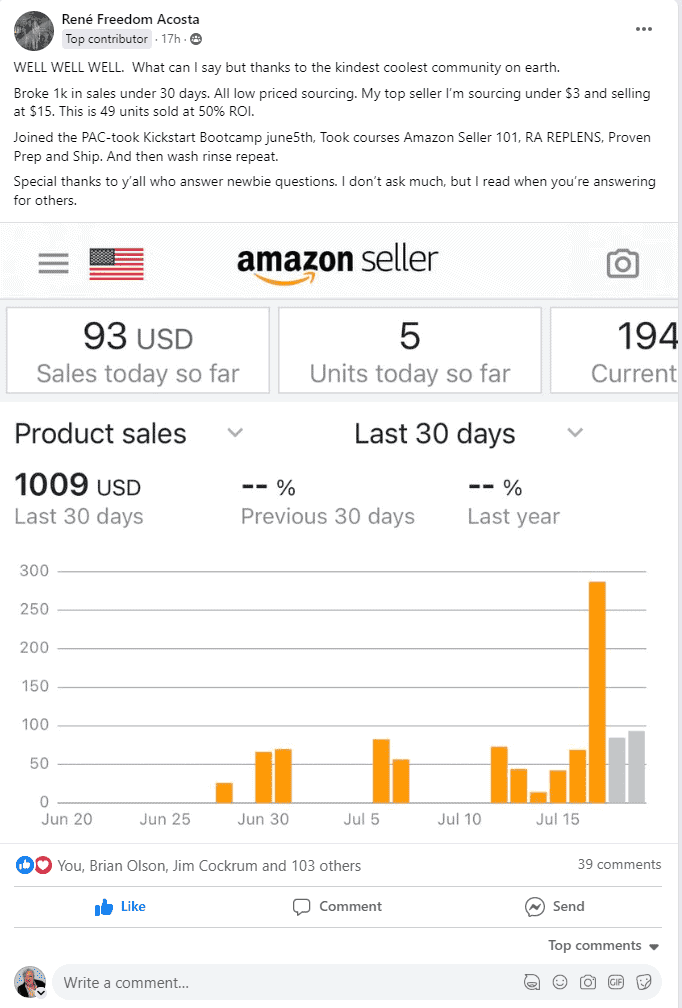The height and width of the screenshot is (1008, 682).
Task: Expand the Product sales dropdown
Action: click(x=235, y=433)
